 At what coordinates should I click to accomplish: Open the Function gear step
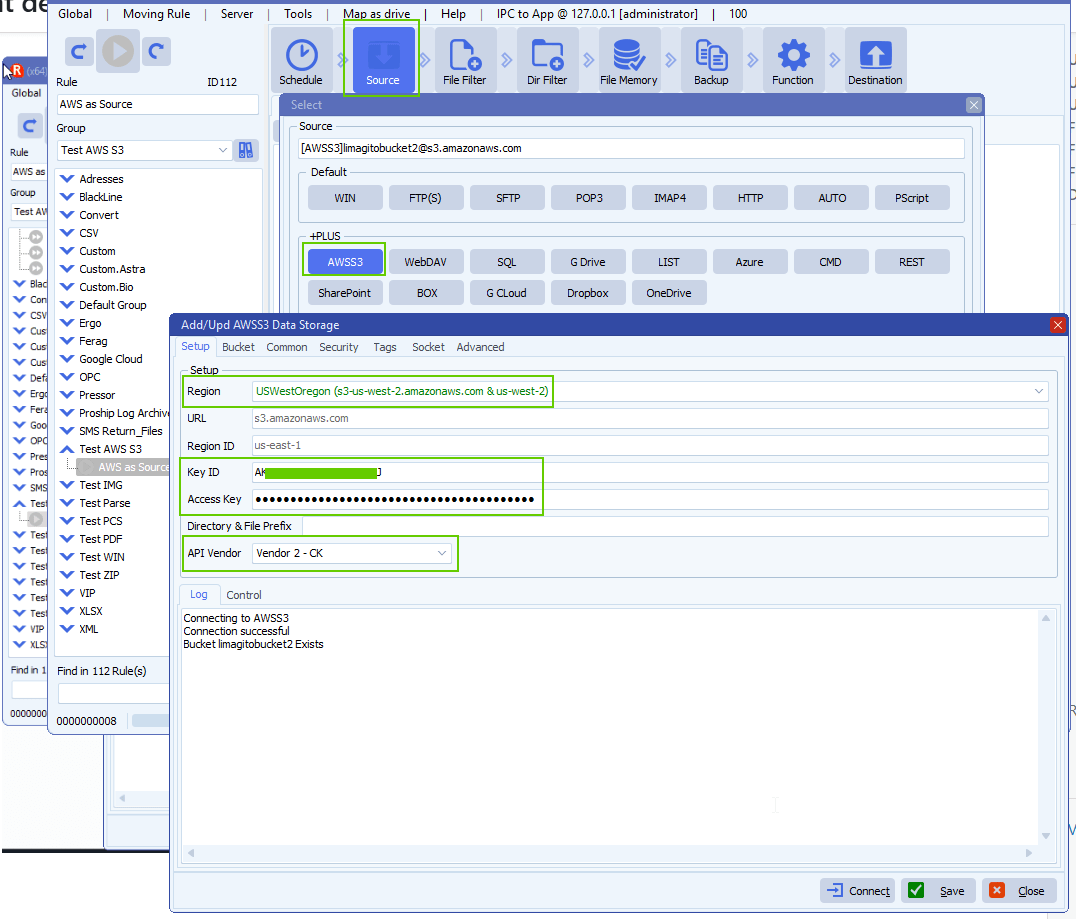(793, 60)
